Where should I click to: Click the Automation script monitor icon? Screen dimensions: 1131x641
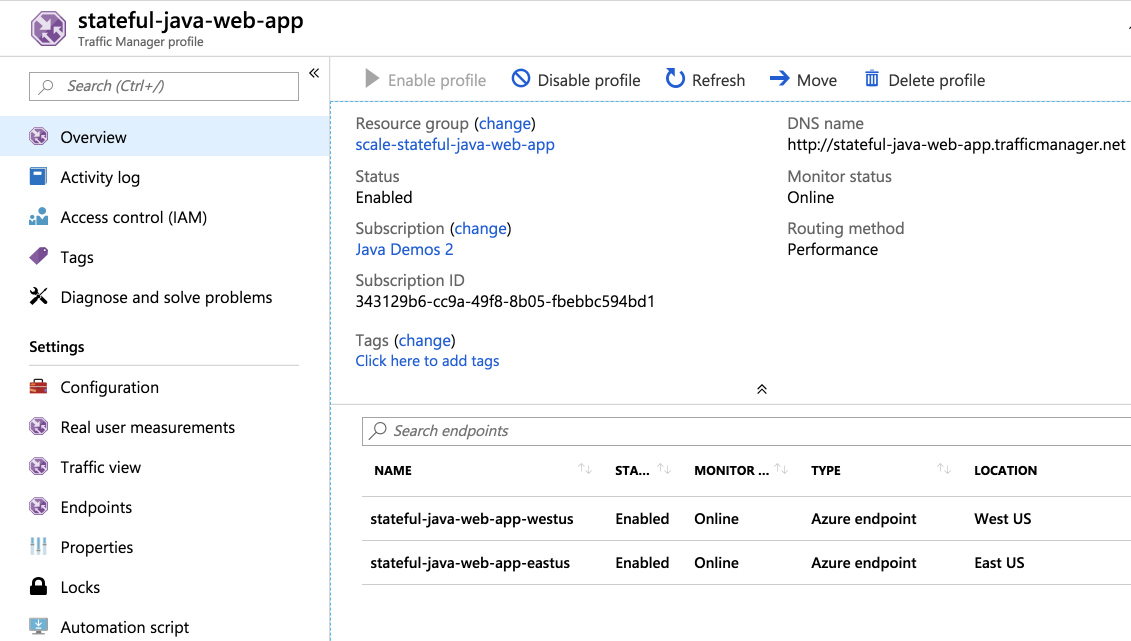pos(38,627)
